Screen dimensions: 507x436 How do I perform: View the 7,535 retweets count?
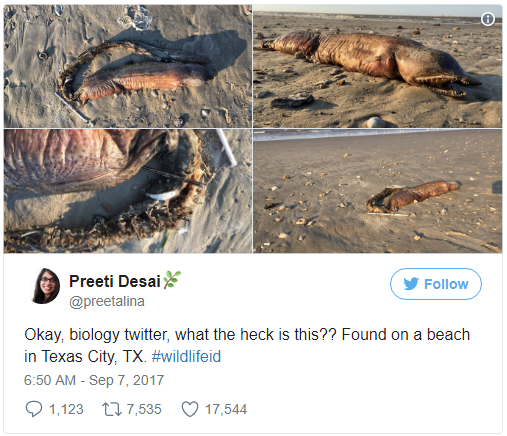point(144,409)
